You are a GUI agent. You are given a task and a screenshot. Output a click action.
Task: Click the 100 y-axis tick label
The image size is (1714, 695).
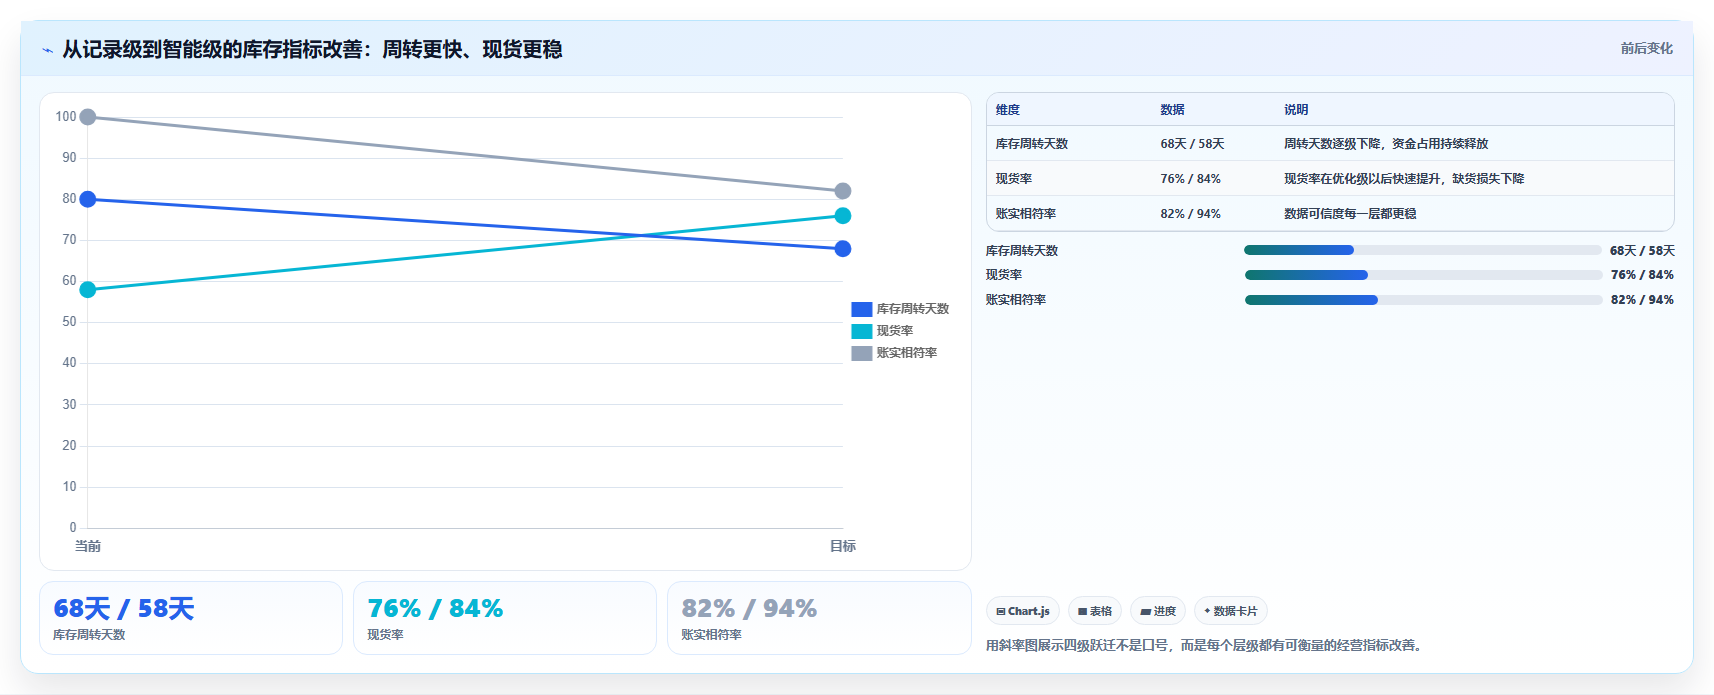(66, 117)
